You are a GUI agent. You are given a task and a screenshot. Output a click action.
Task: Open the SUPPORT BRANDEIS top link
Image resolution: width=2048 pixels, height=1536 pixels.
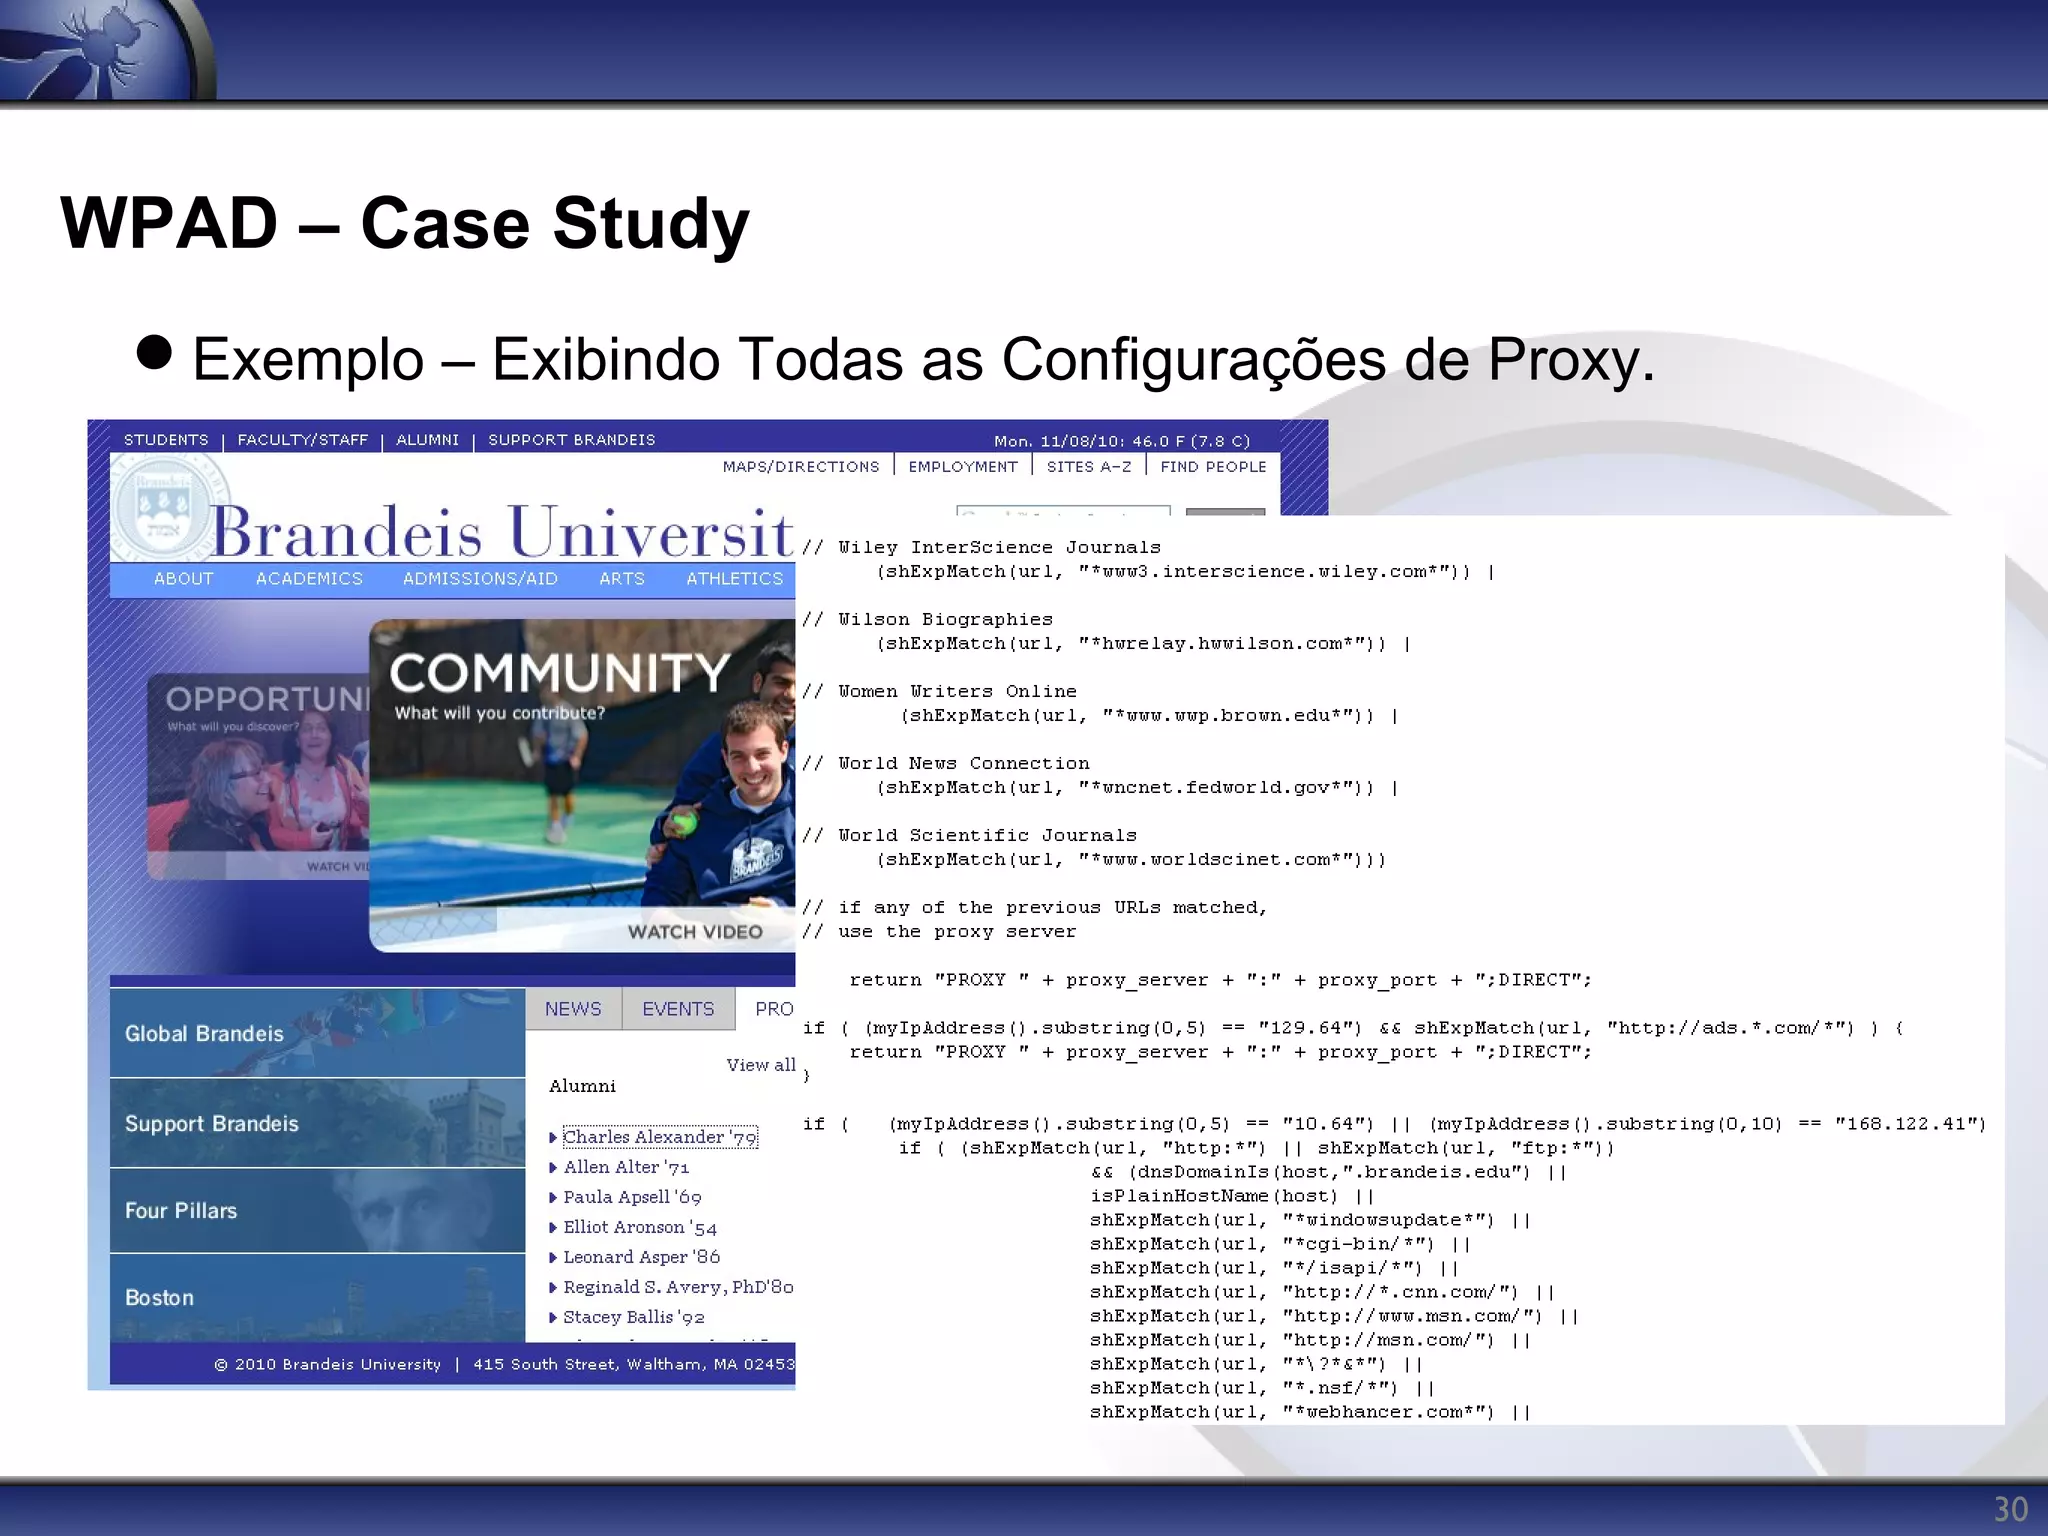point(571,440)
